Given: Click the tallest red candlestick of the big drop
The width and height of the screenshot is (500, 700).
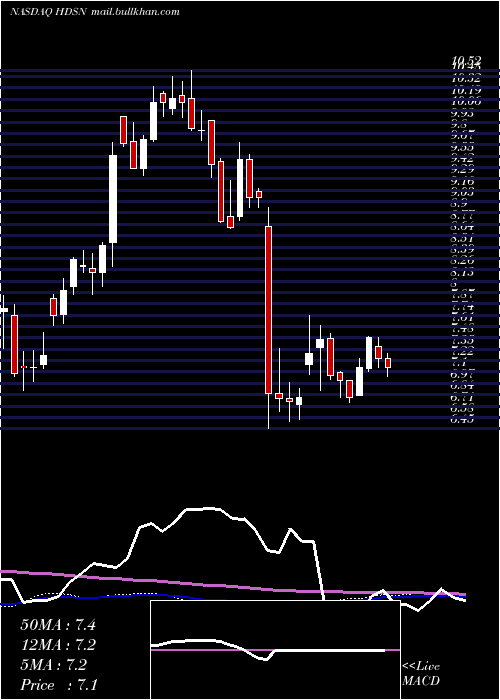Looking at the screenshot, I should (268, 310).
